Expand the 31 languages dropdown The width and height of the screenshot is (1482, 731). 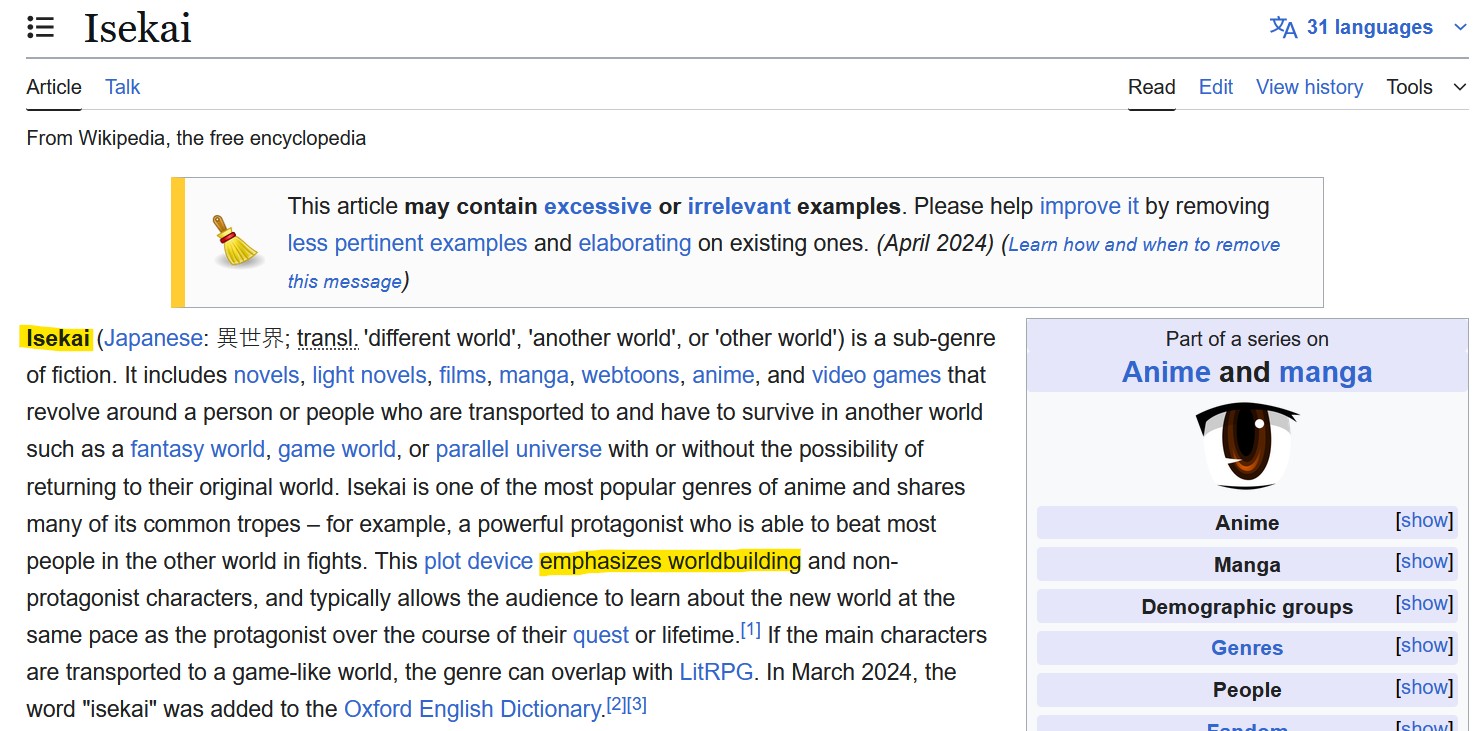[x=1368, y=27]
